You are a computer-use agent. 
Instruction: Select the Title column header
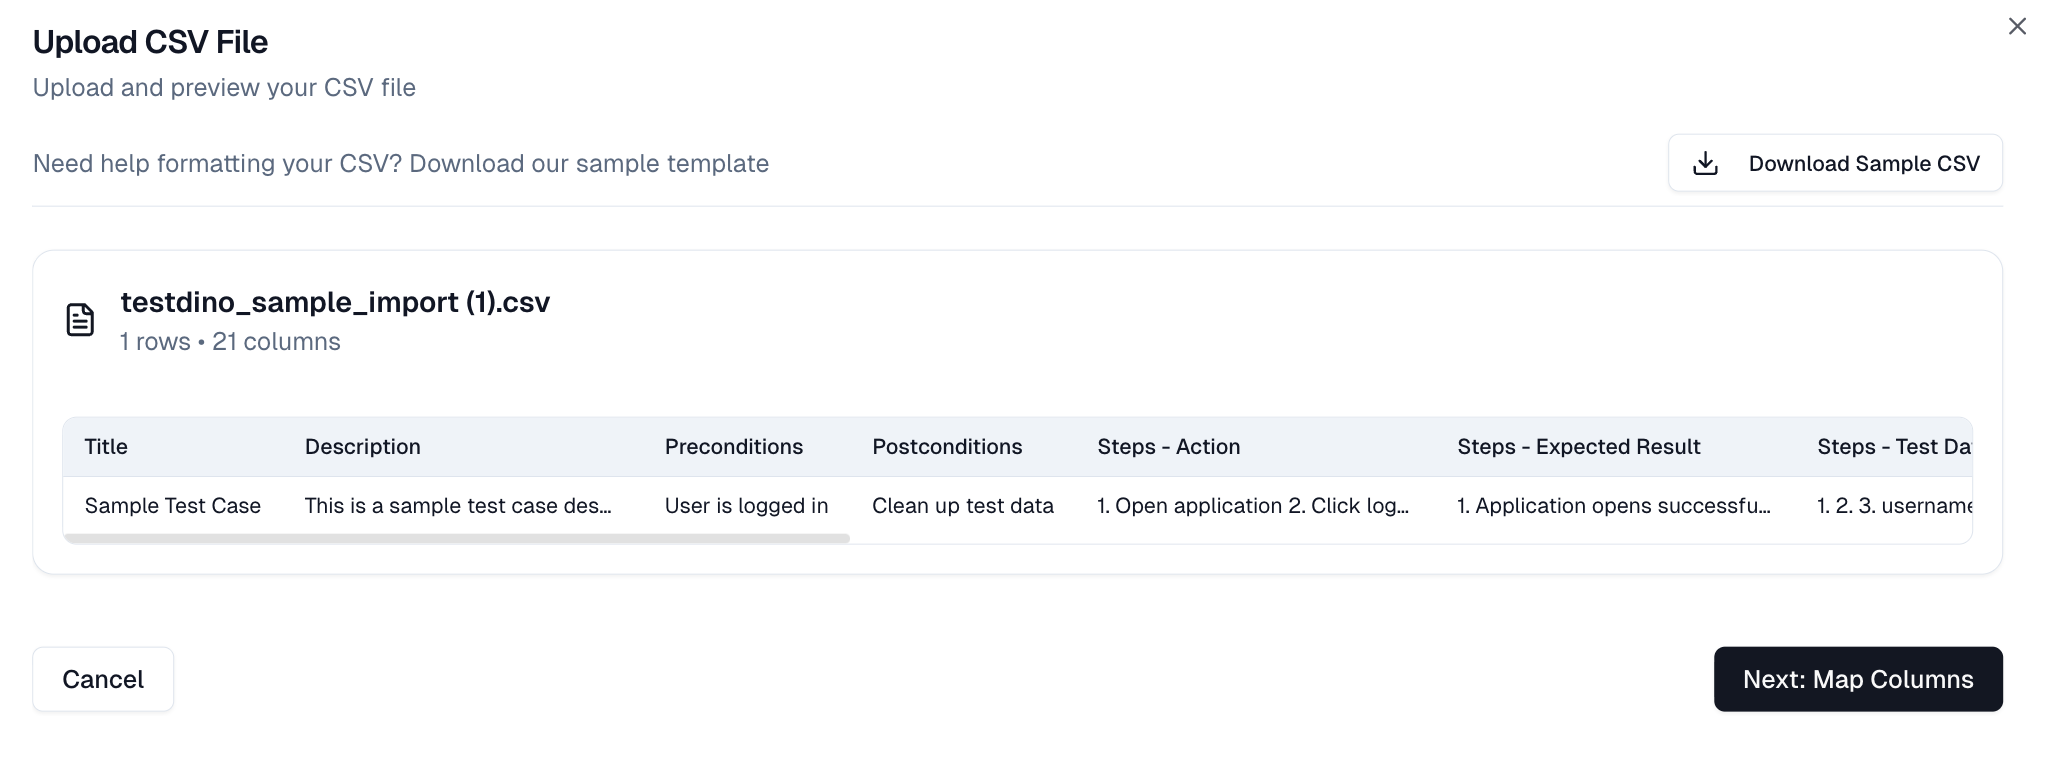pos(105,447)
